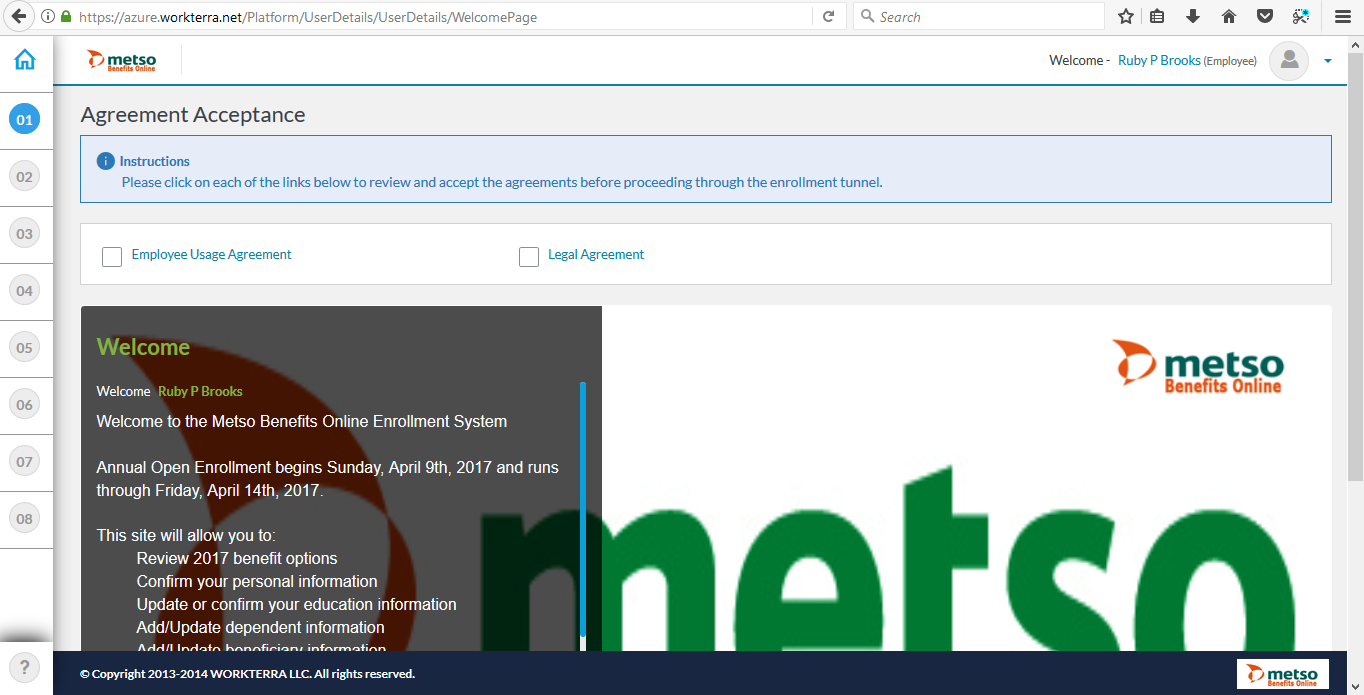1364x695 pixels.
Task: Click the sidebar home icon
Action: click(25, 60)
